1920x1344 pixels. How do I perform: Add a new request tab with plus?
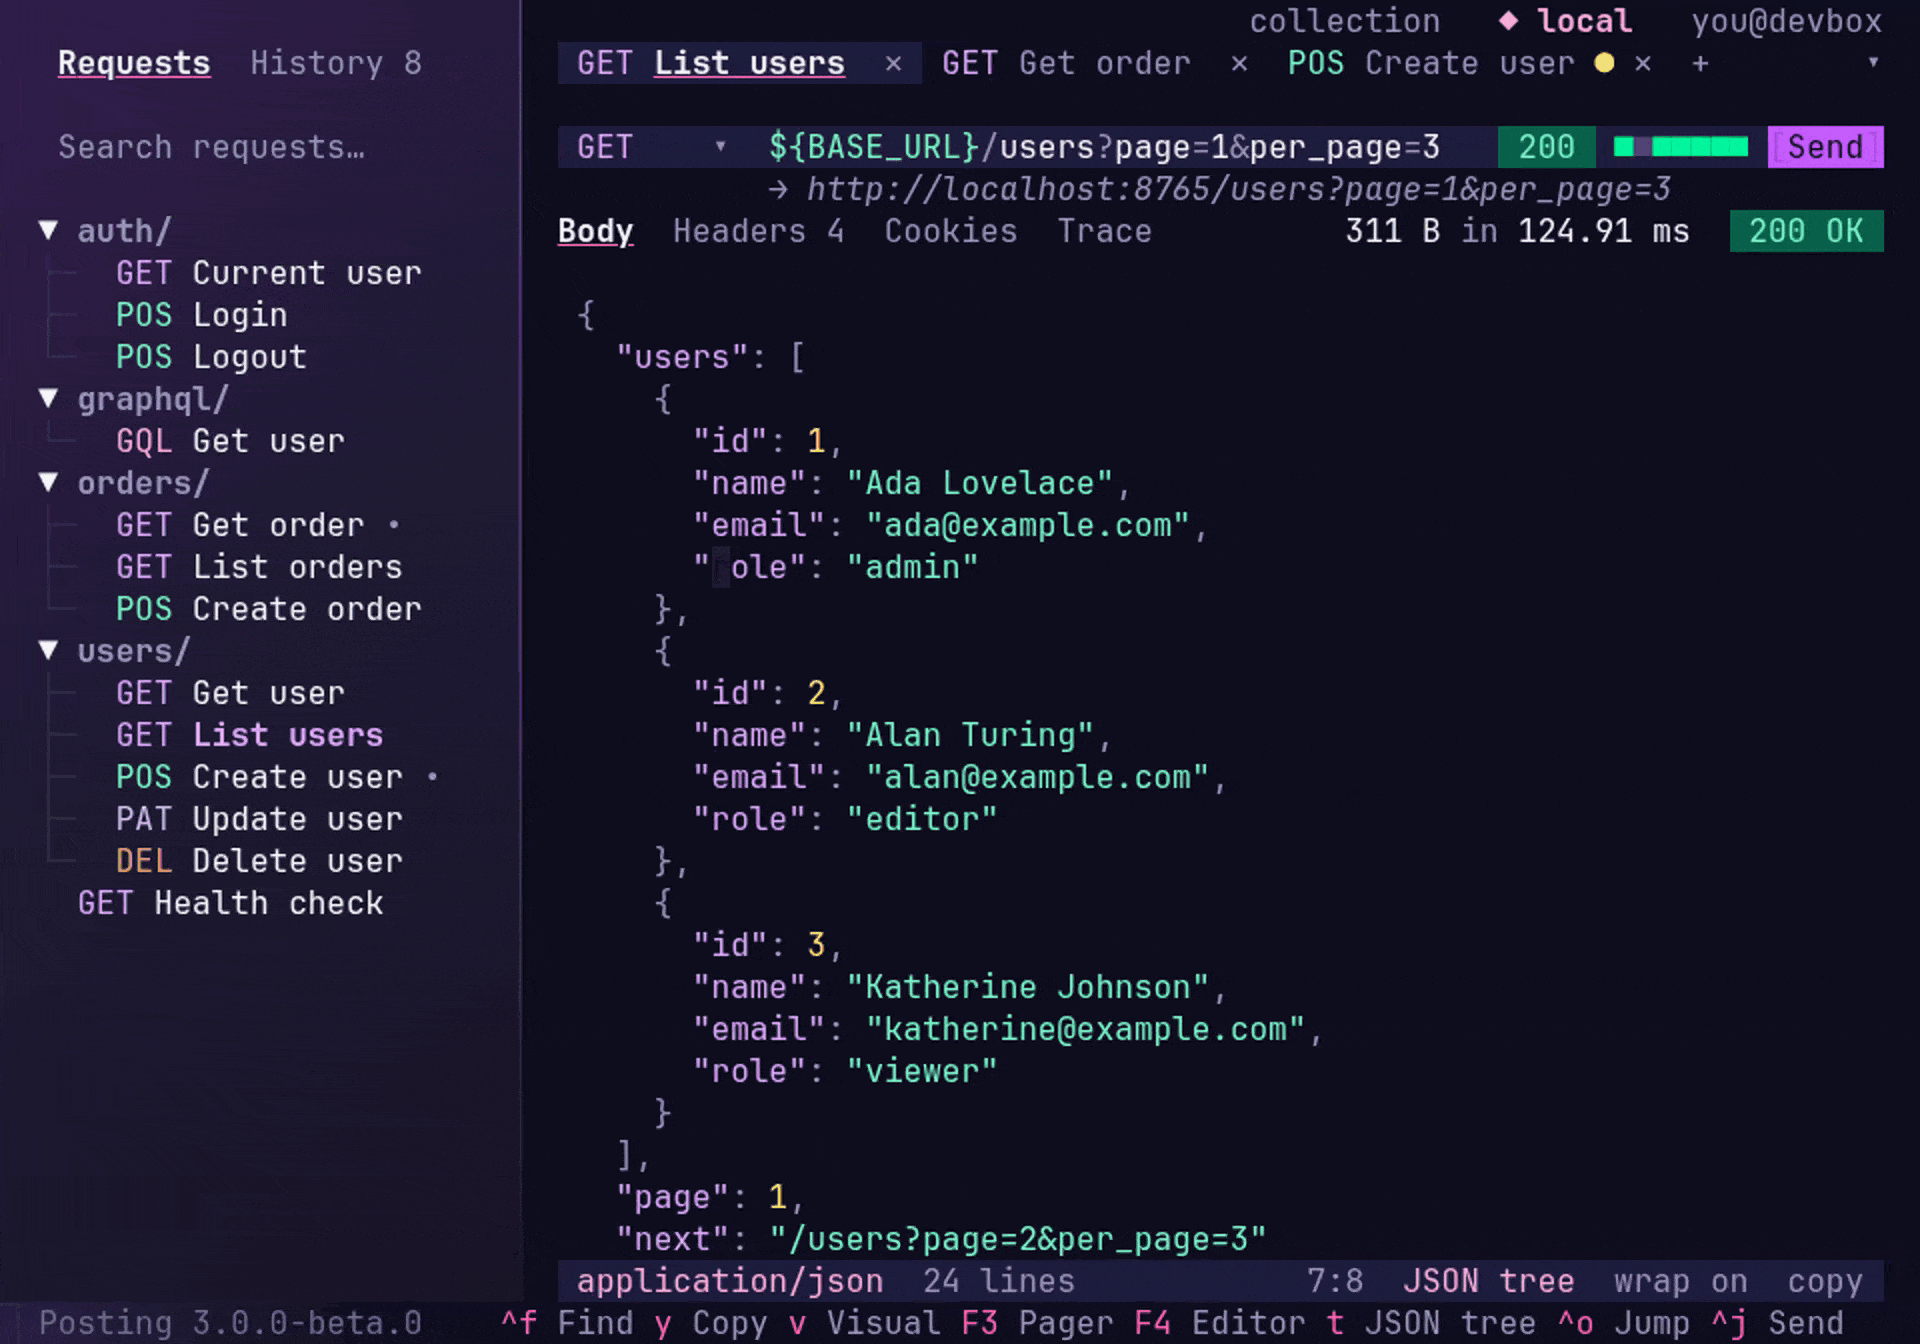pyautogui.click(x=1700, y=64)
